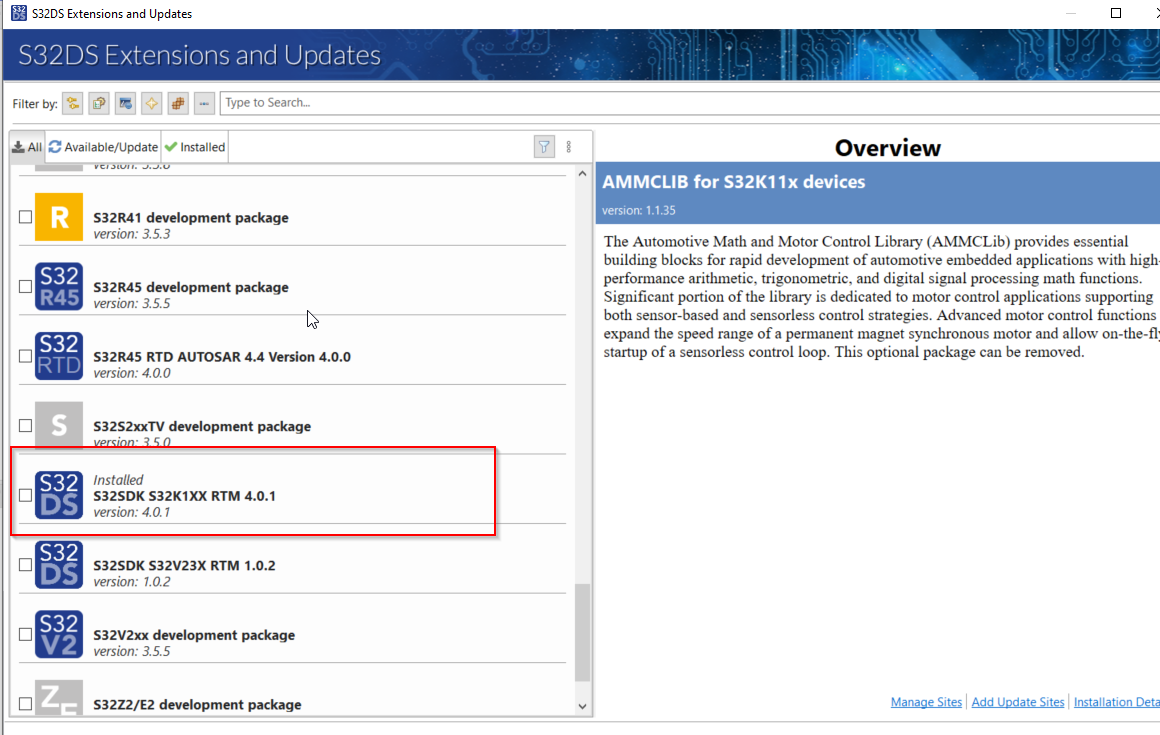This screenshot has height=735, width=1160.
Task: Click the package list scroll down arrow
Action: point(582,706)
